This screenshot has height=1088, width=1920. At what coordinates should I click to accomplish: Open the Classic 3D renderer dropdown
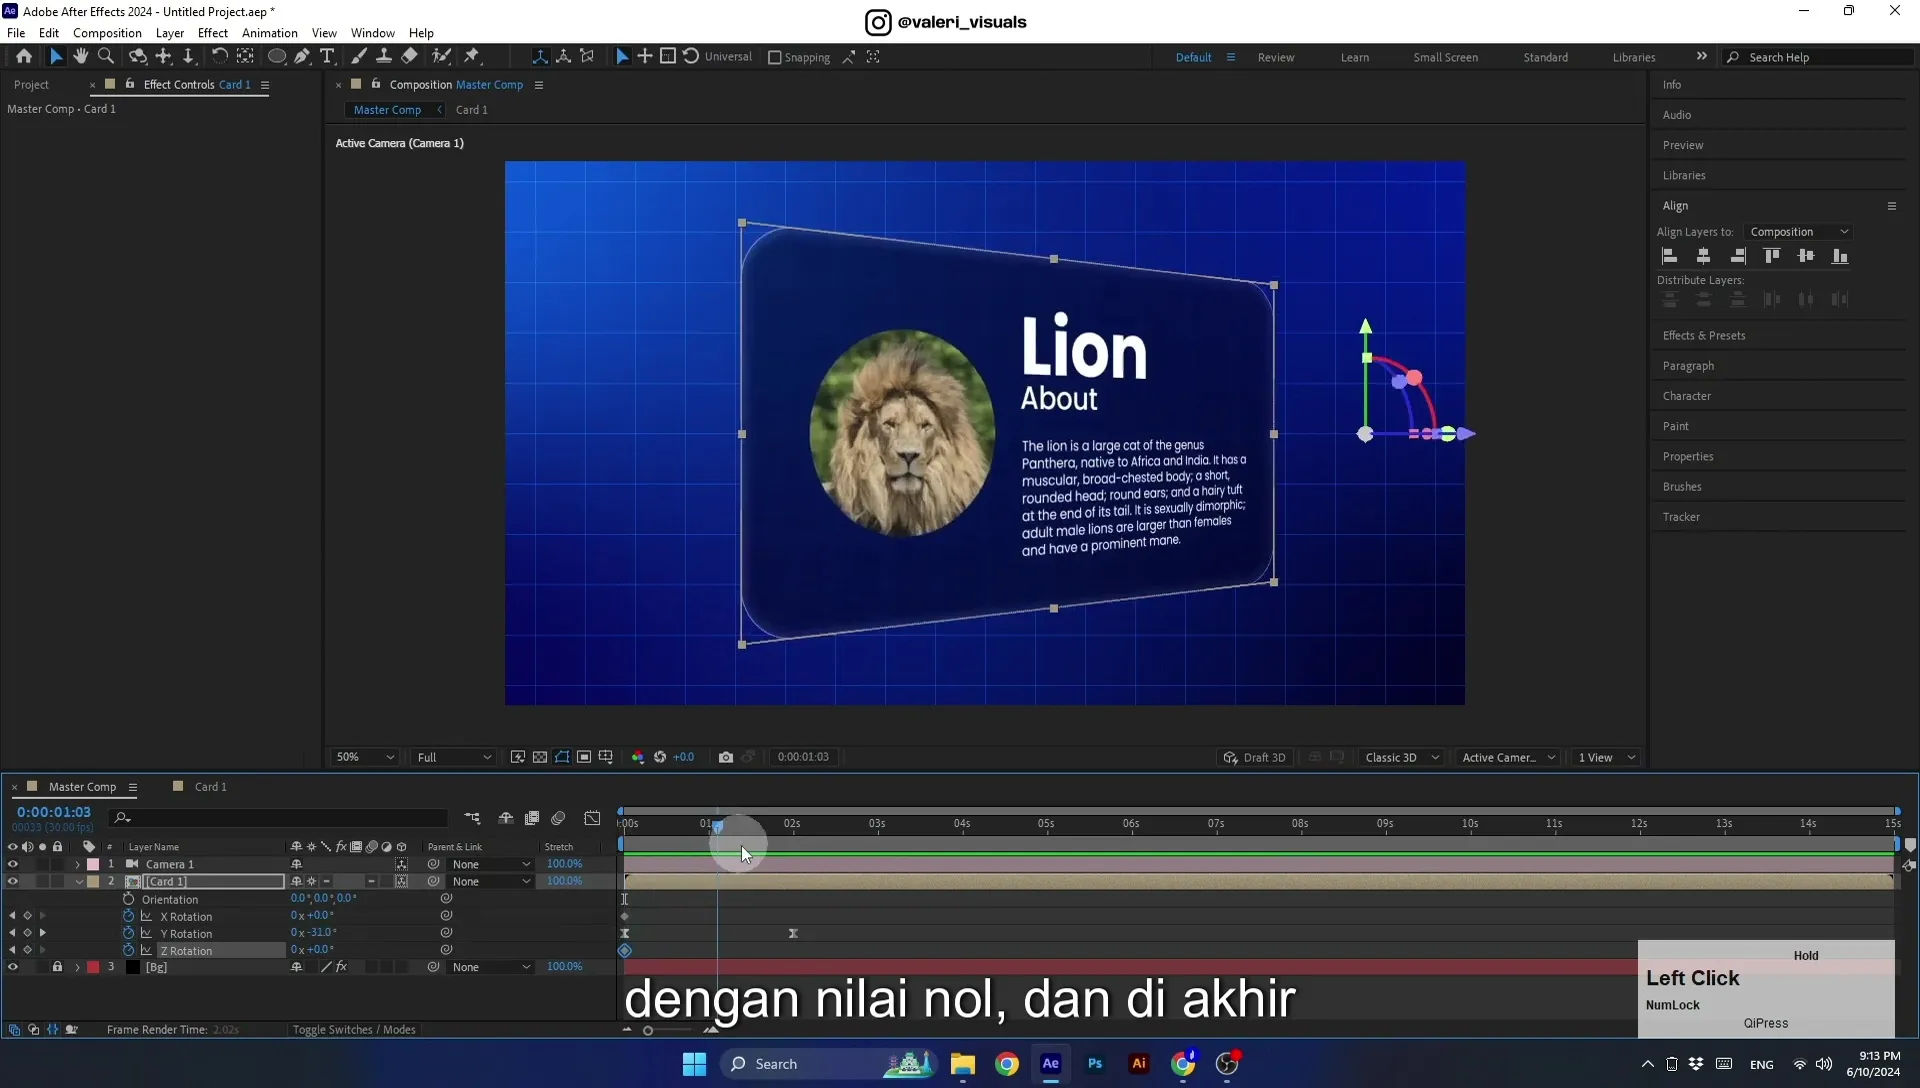(x=1402, y=757)
